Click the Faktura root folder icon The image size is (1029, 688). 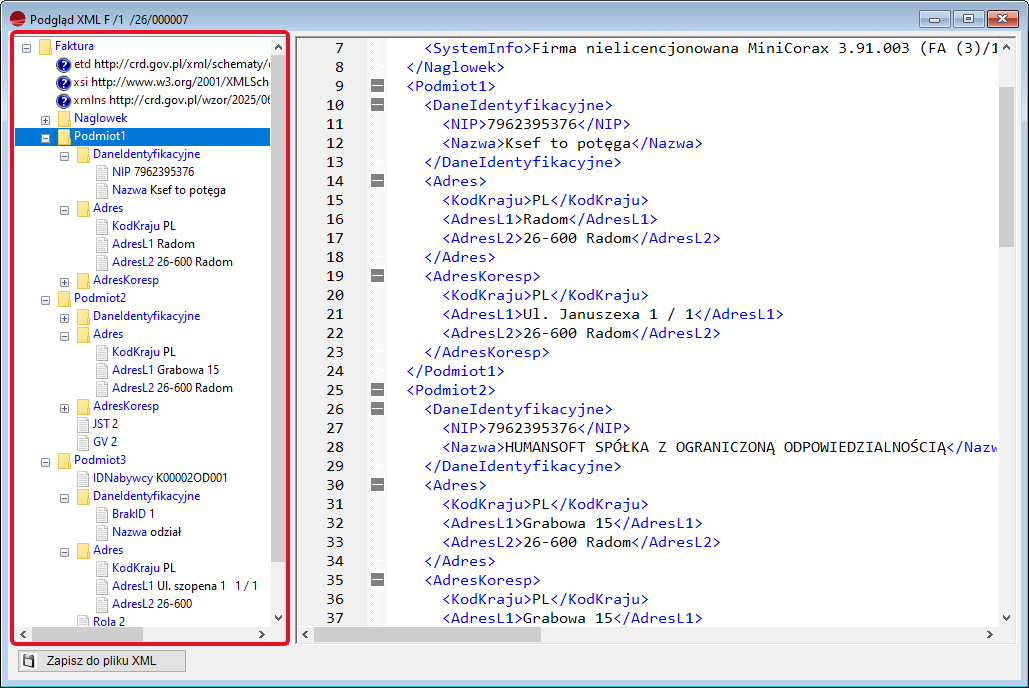(x=45, y=46)
